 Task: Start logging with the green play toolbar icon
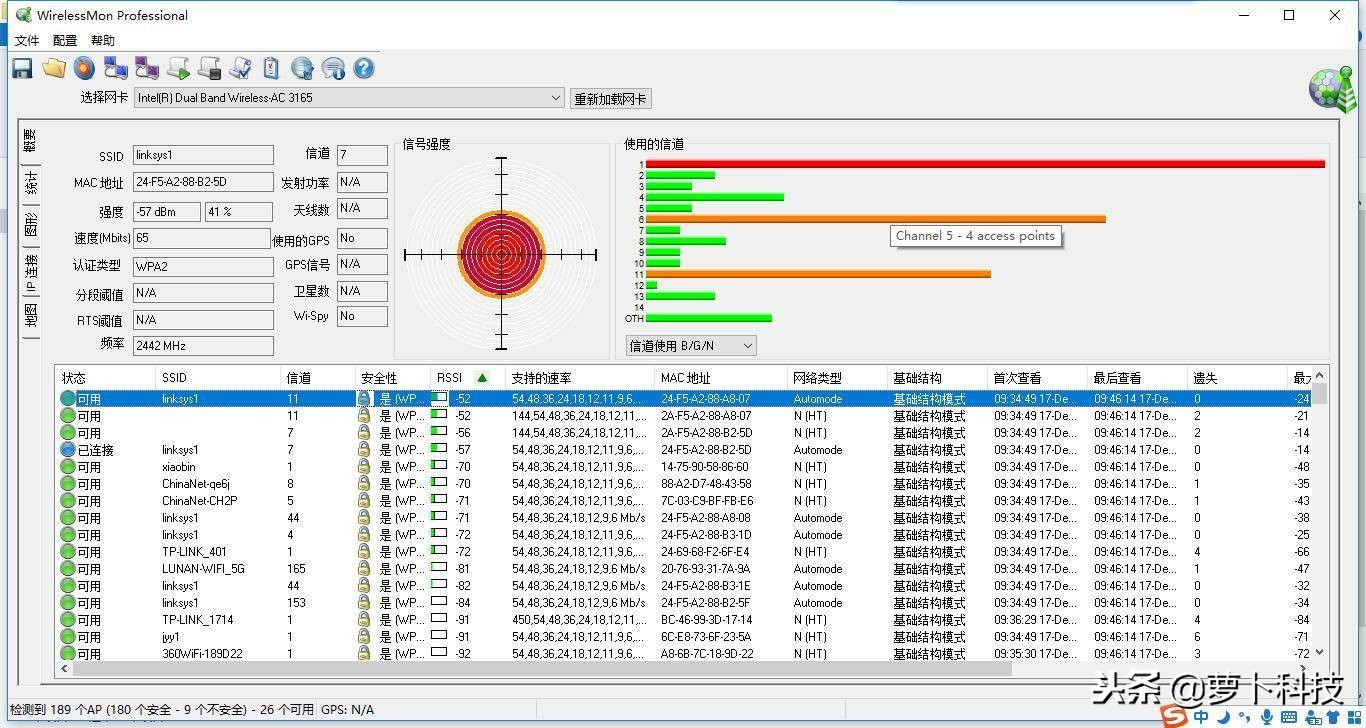(x=178, y=68)
